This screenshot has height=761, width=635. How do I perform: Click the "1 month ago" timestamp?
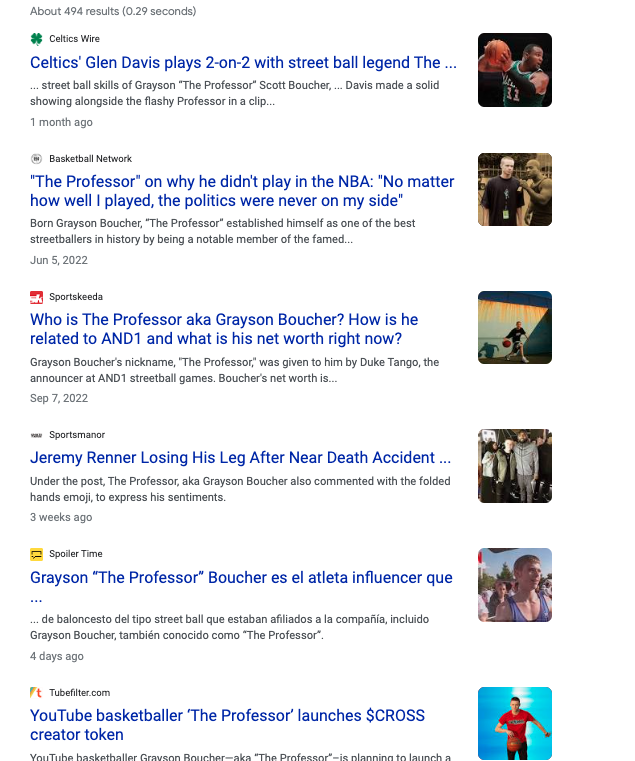[x=61, y=122]
